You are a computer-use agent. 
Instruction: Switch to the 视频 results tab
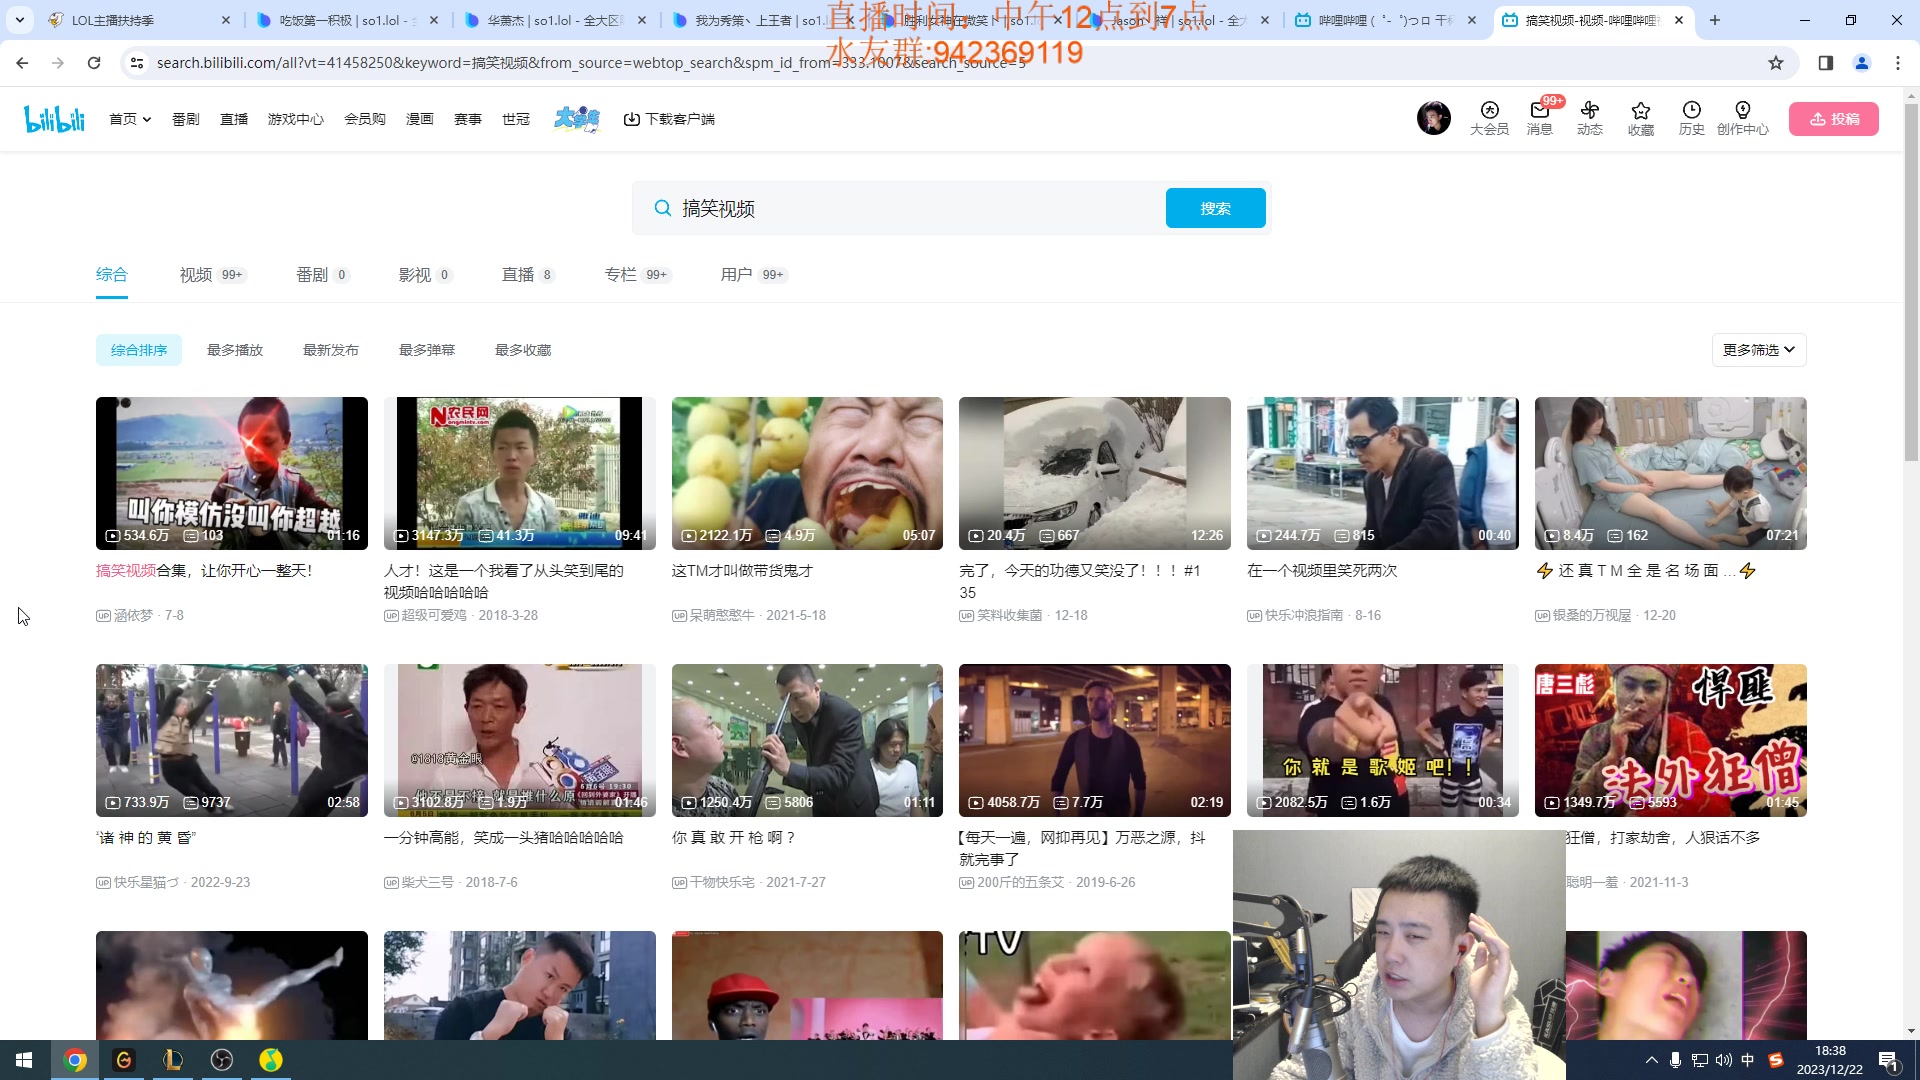(196, 274)
